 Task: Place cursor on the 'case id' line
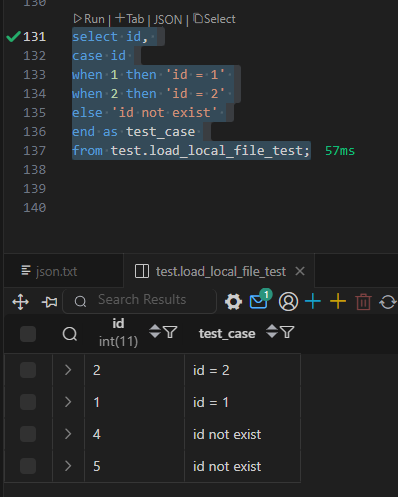coord(99,56)
